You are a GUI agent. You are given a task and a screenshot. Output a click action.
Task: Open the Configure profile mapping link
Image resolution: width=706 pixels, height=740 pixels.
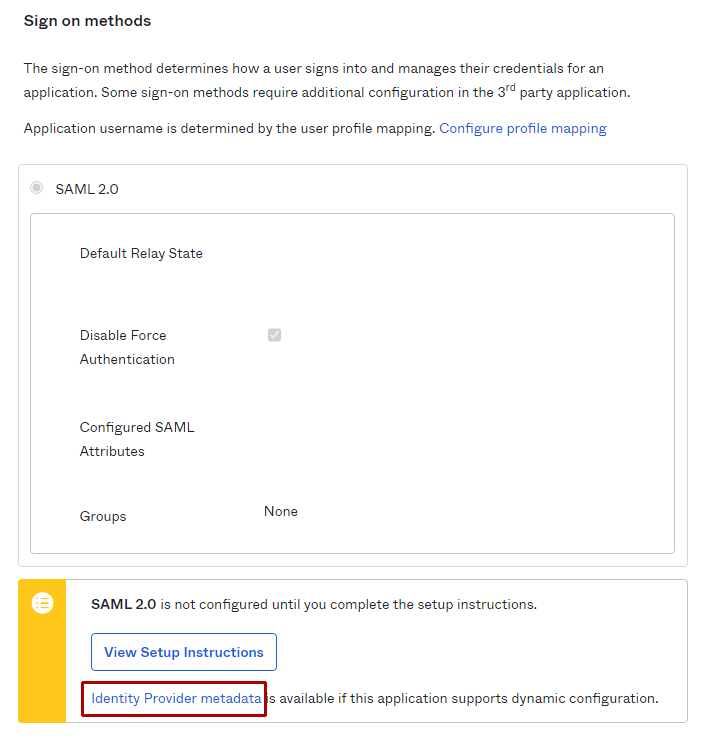pyautogui.click(x=522, y=128)
